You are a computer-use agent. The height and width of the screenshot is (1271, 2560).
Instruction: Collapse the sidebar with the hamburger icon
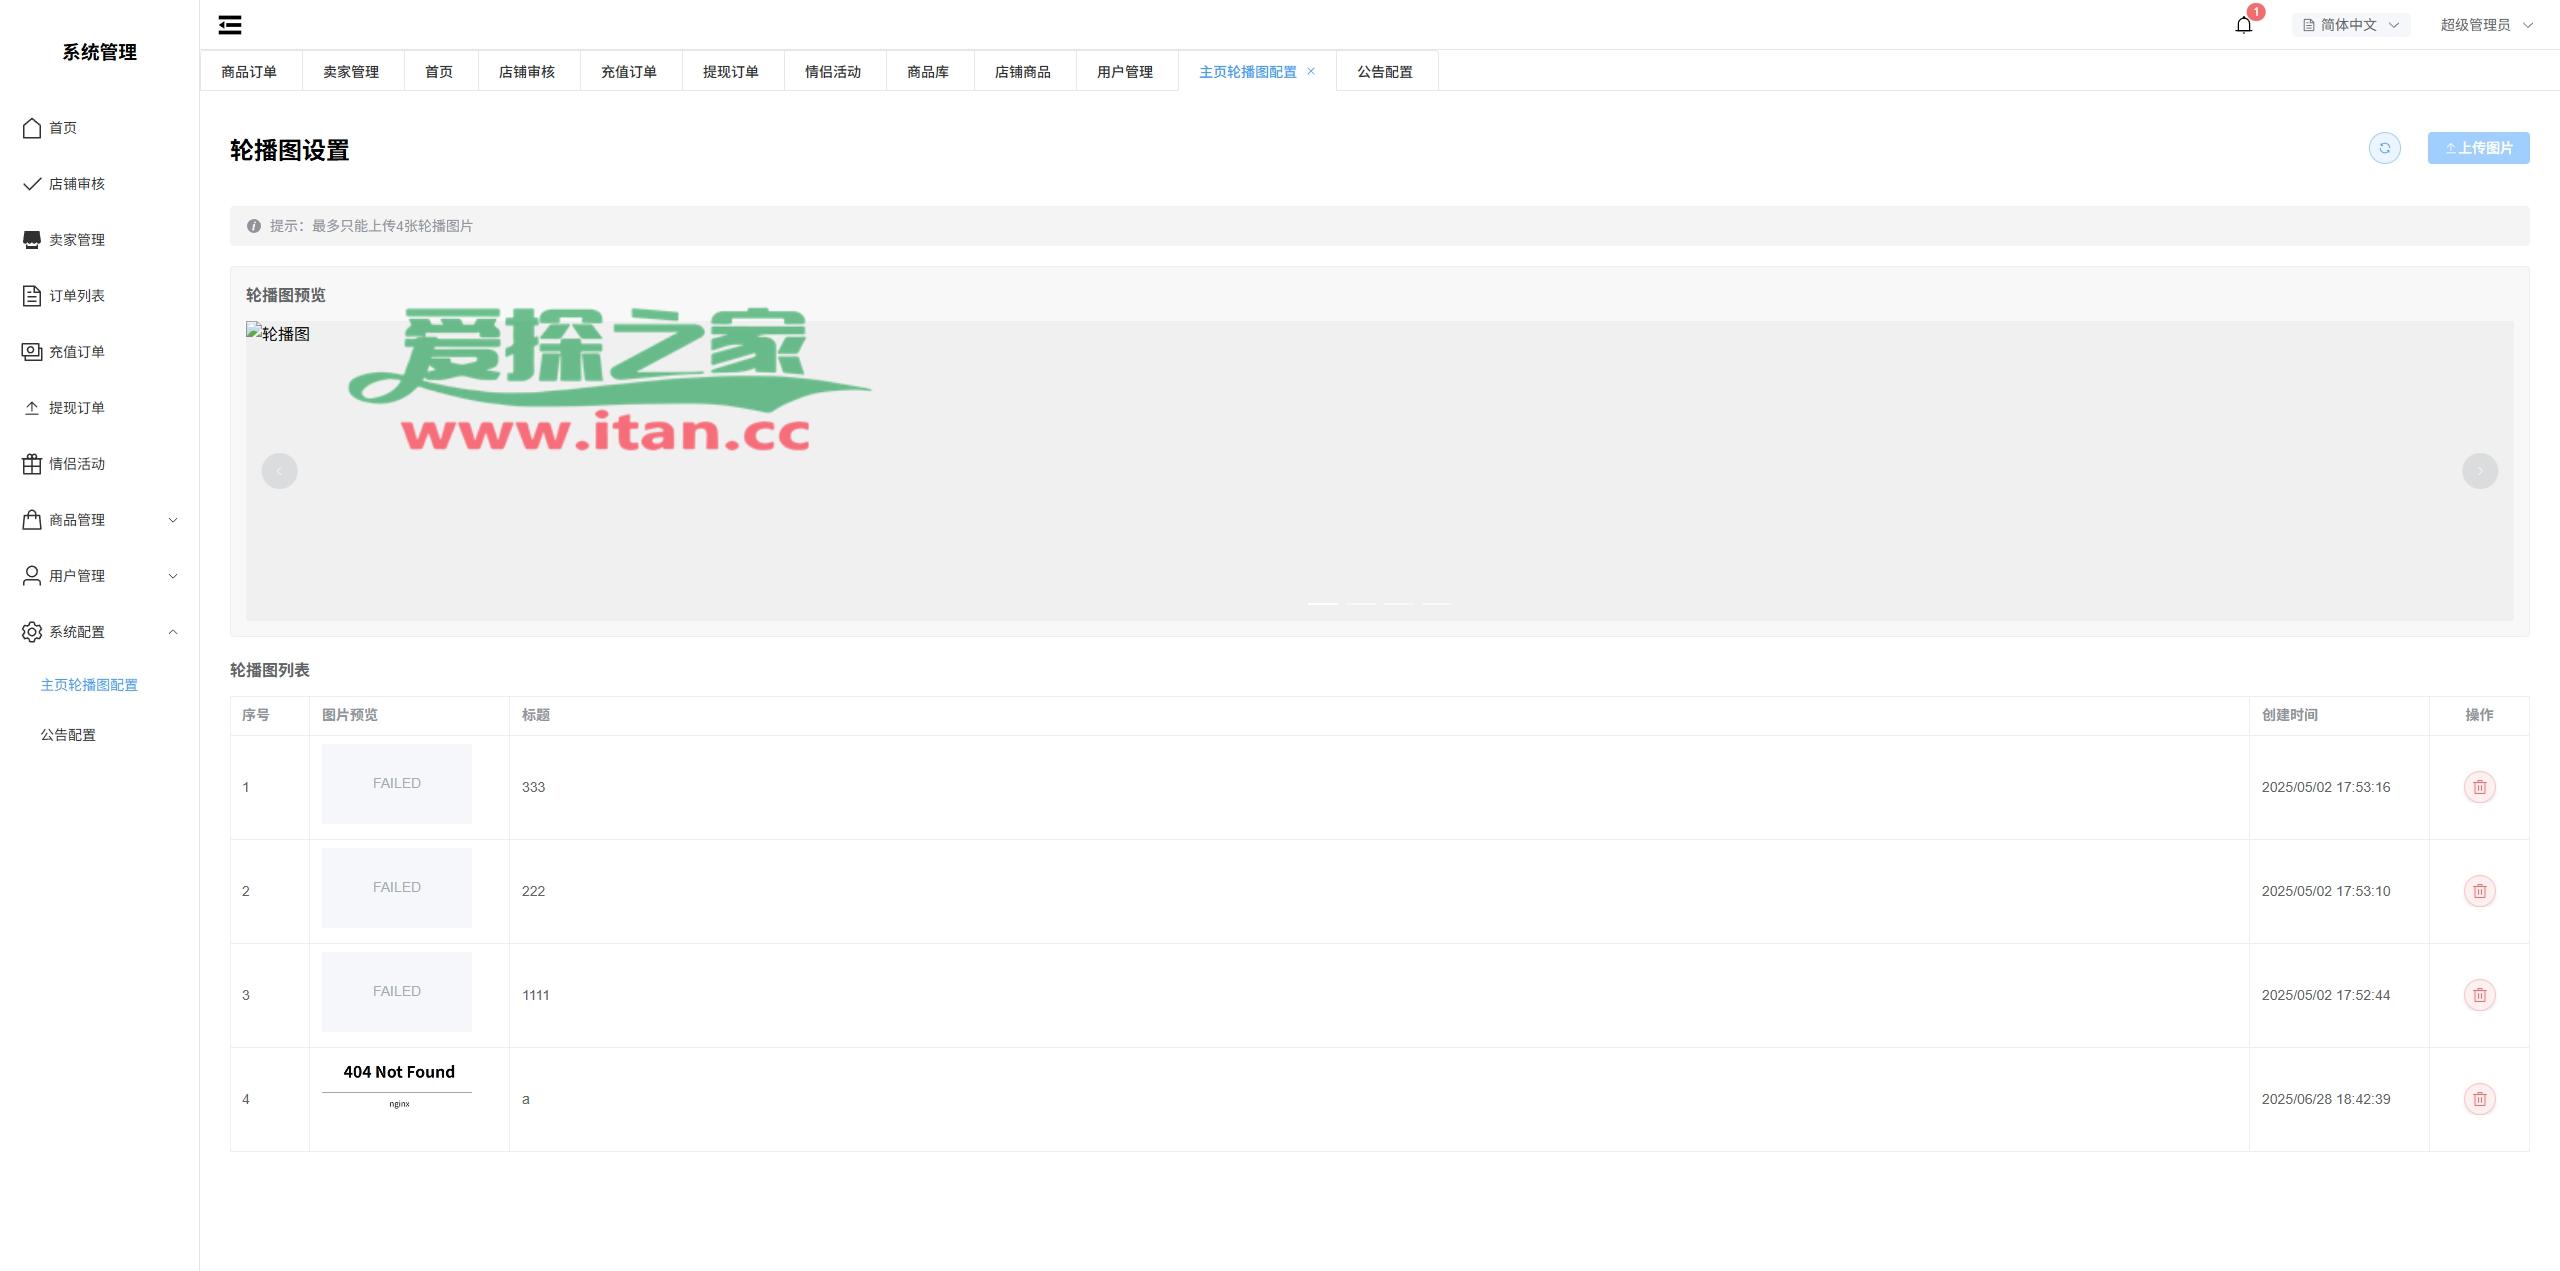pyautogui.click(x=230, y=25)
